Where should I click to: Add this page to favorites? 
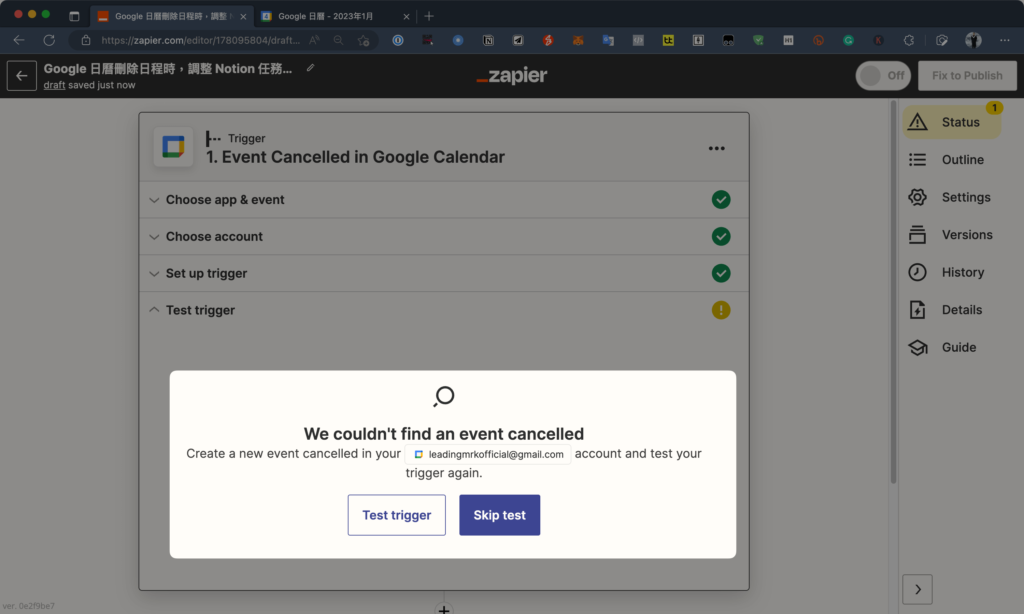(x=364, y=40)
